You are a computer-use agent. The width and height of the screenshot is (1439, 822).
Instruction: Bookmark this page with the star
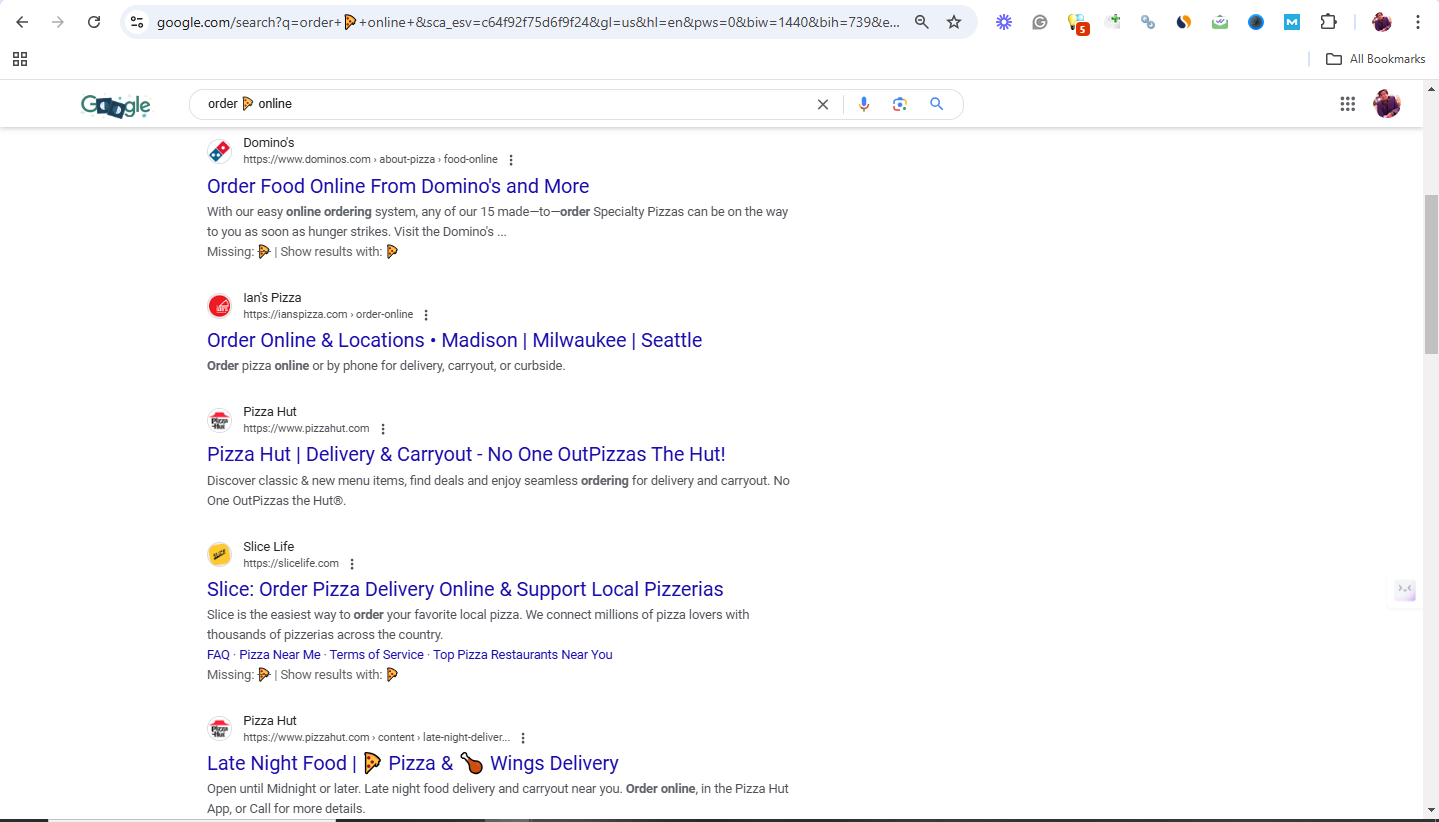[954, 22]
